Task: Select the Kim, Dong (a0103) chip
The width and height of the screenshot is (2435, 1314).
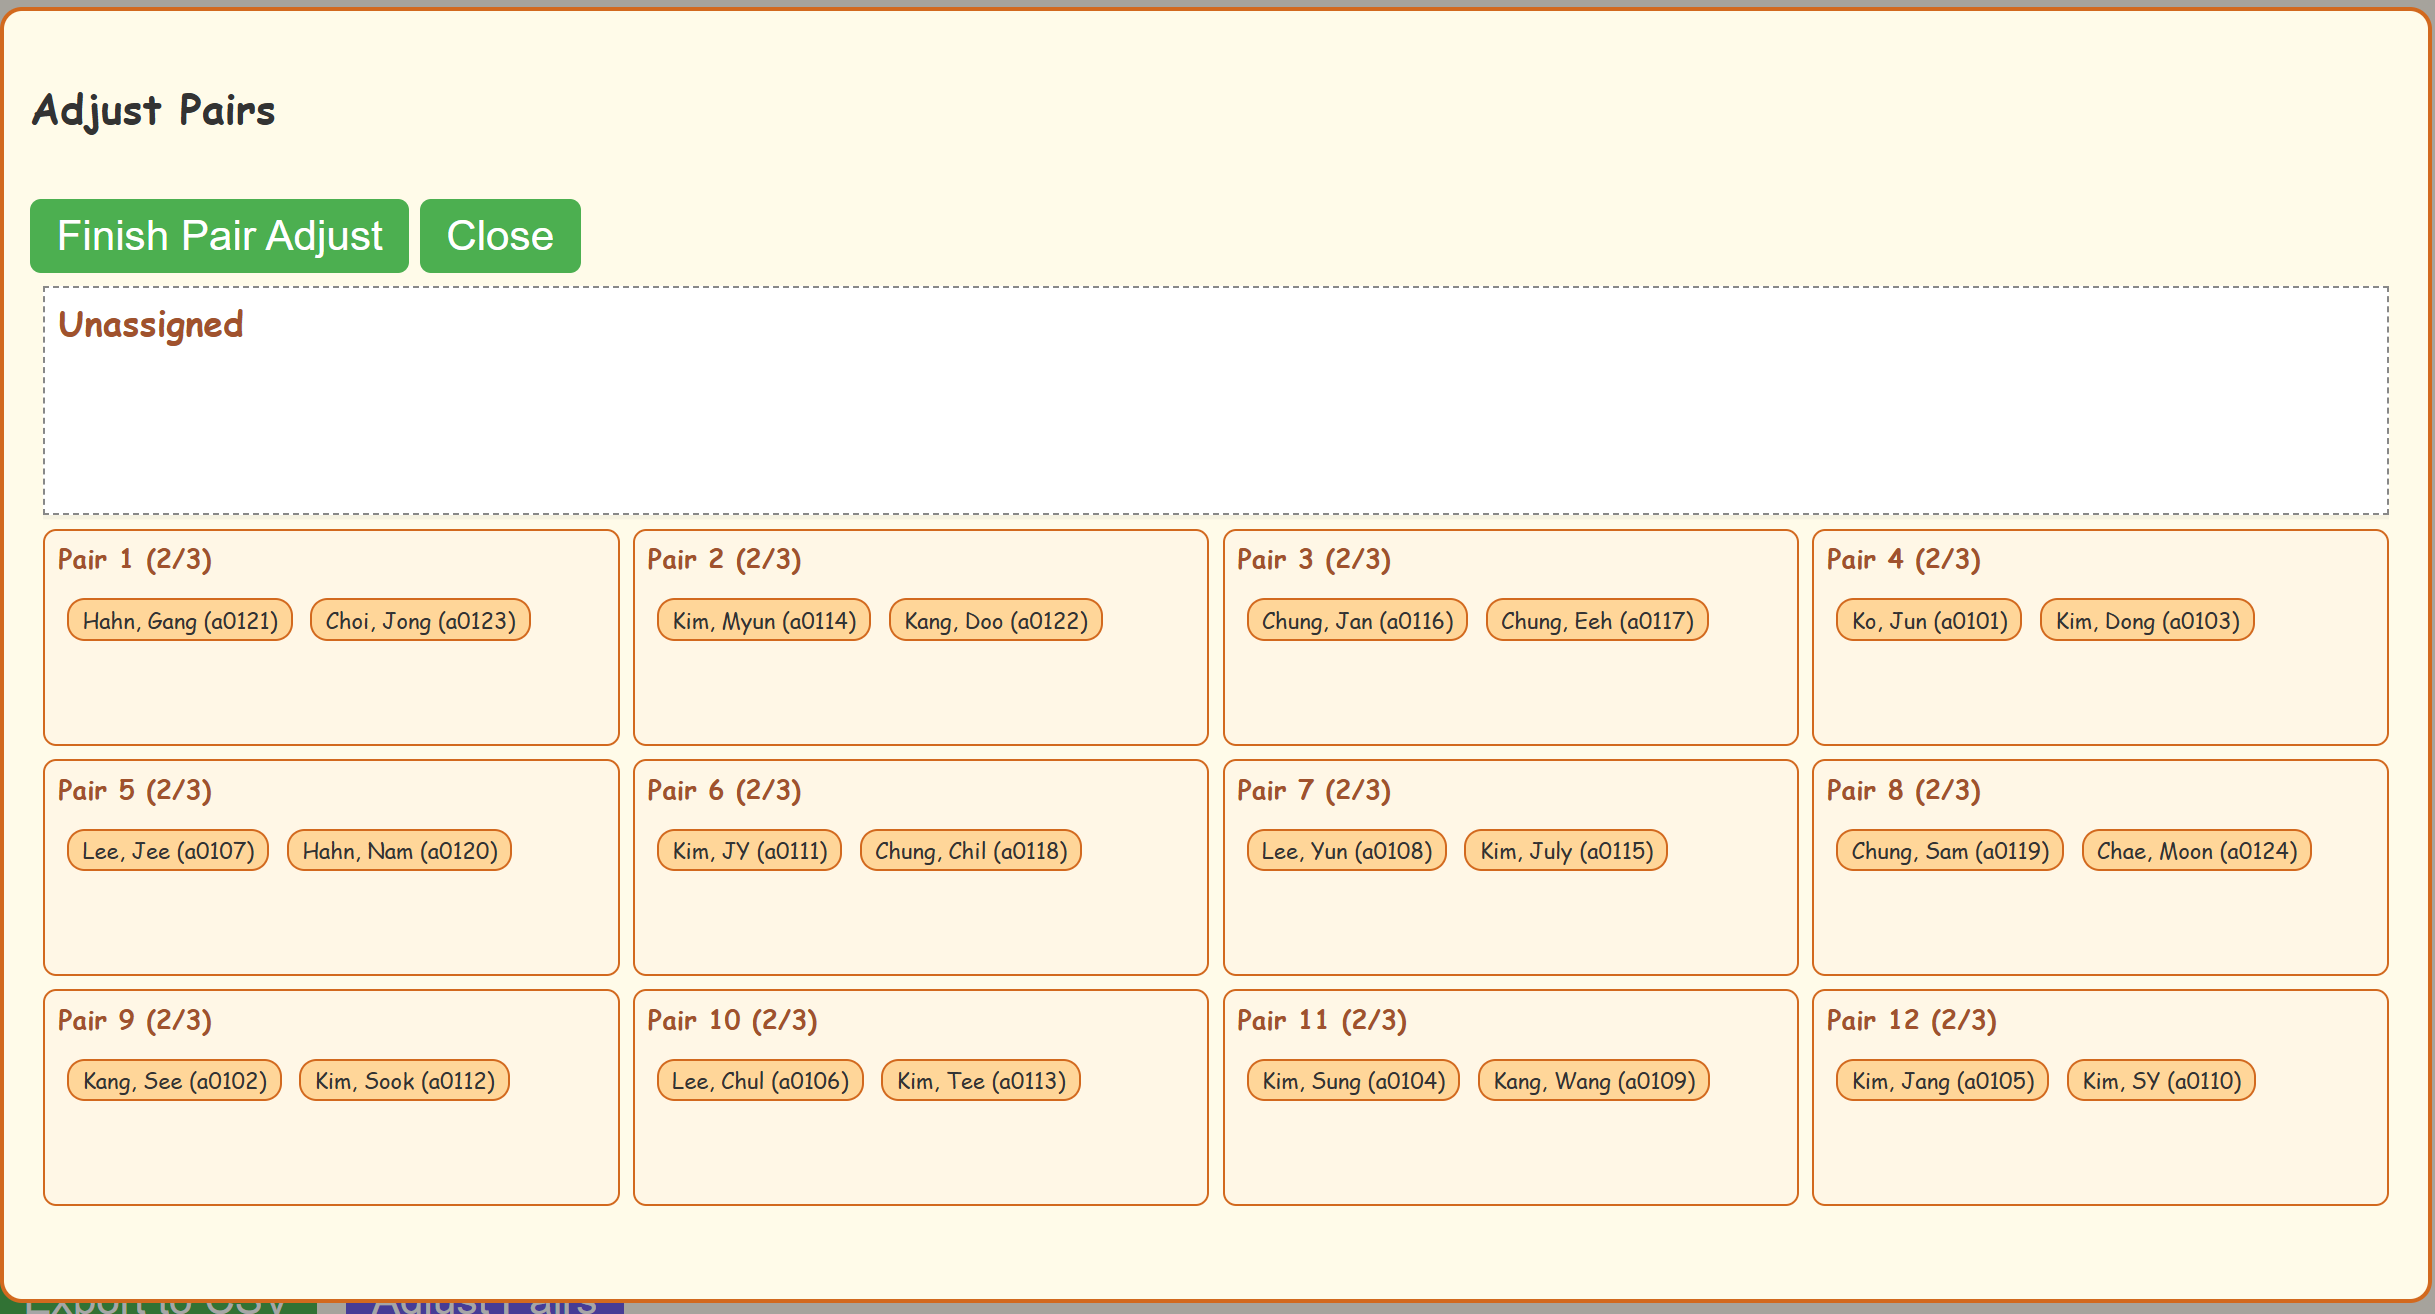Action: click(x=2147, y=621)
